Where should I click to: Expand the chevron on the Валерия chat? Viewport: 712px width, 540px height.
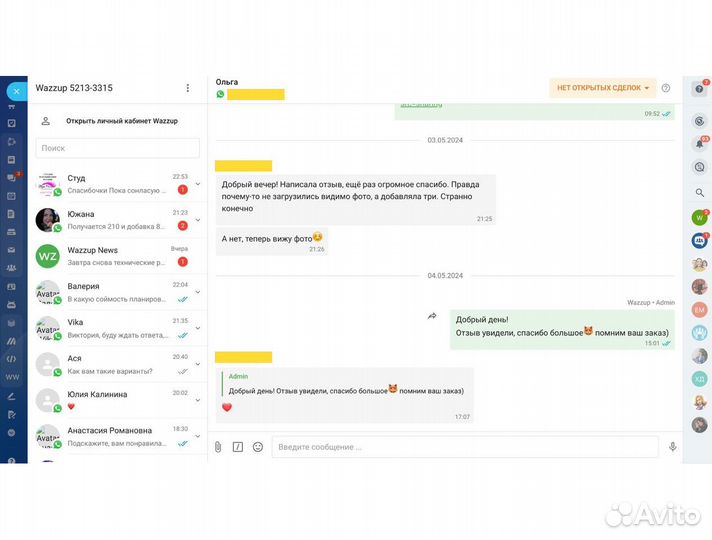point(198,292)
